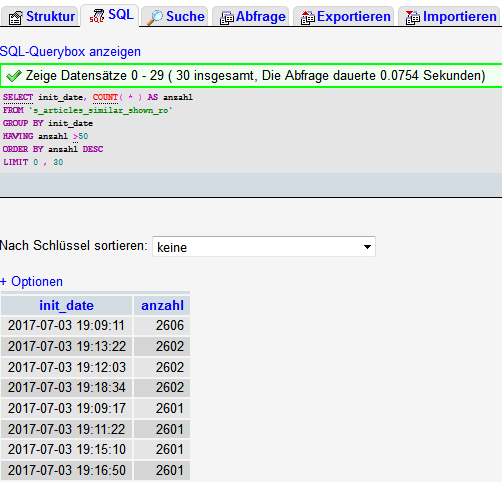Click the Importieren tab icon
This screenshot has height=482, width=502.
point(413,18)
